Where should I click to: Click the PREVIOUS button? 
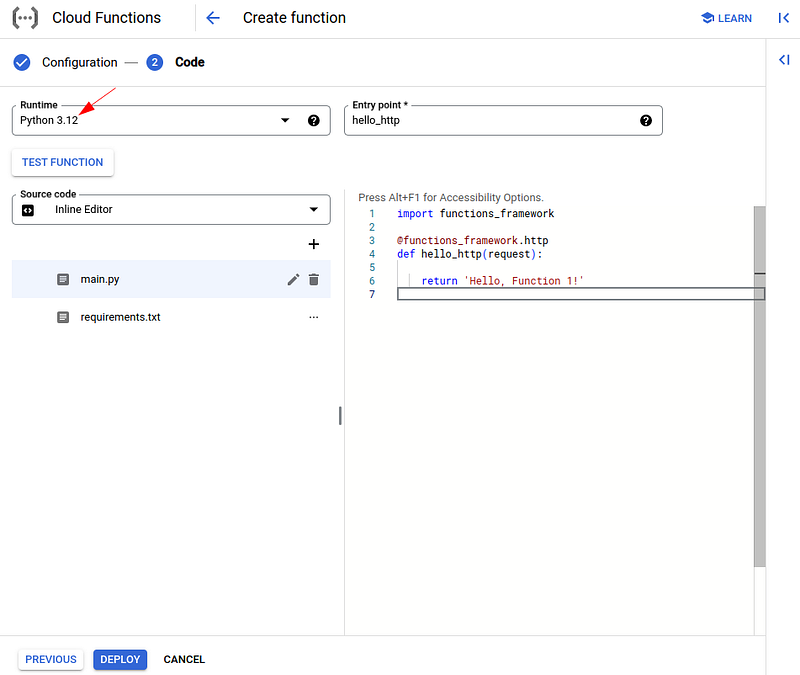[x=51, y=659]
